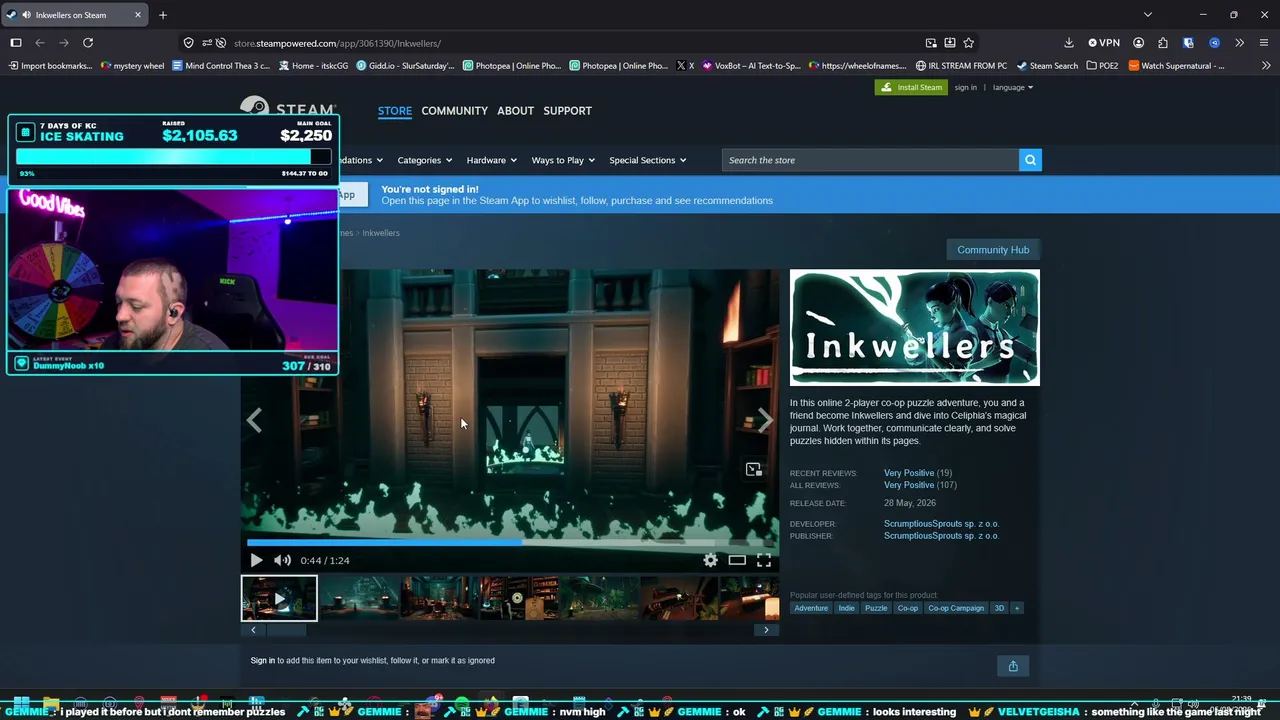Open the publisher ScrumptiousSprouts link
Image resolution: width=1280 pixels, height=720 pixels.
coord(941,536)
